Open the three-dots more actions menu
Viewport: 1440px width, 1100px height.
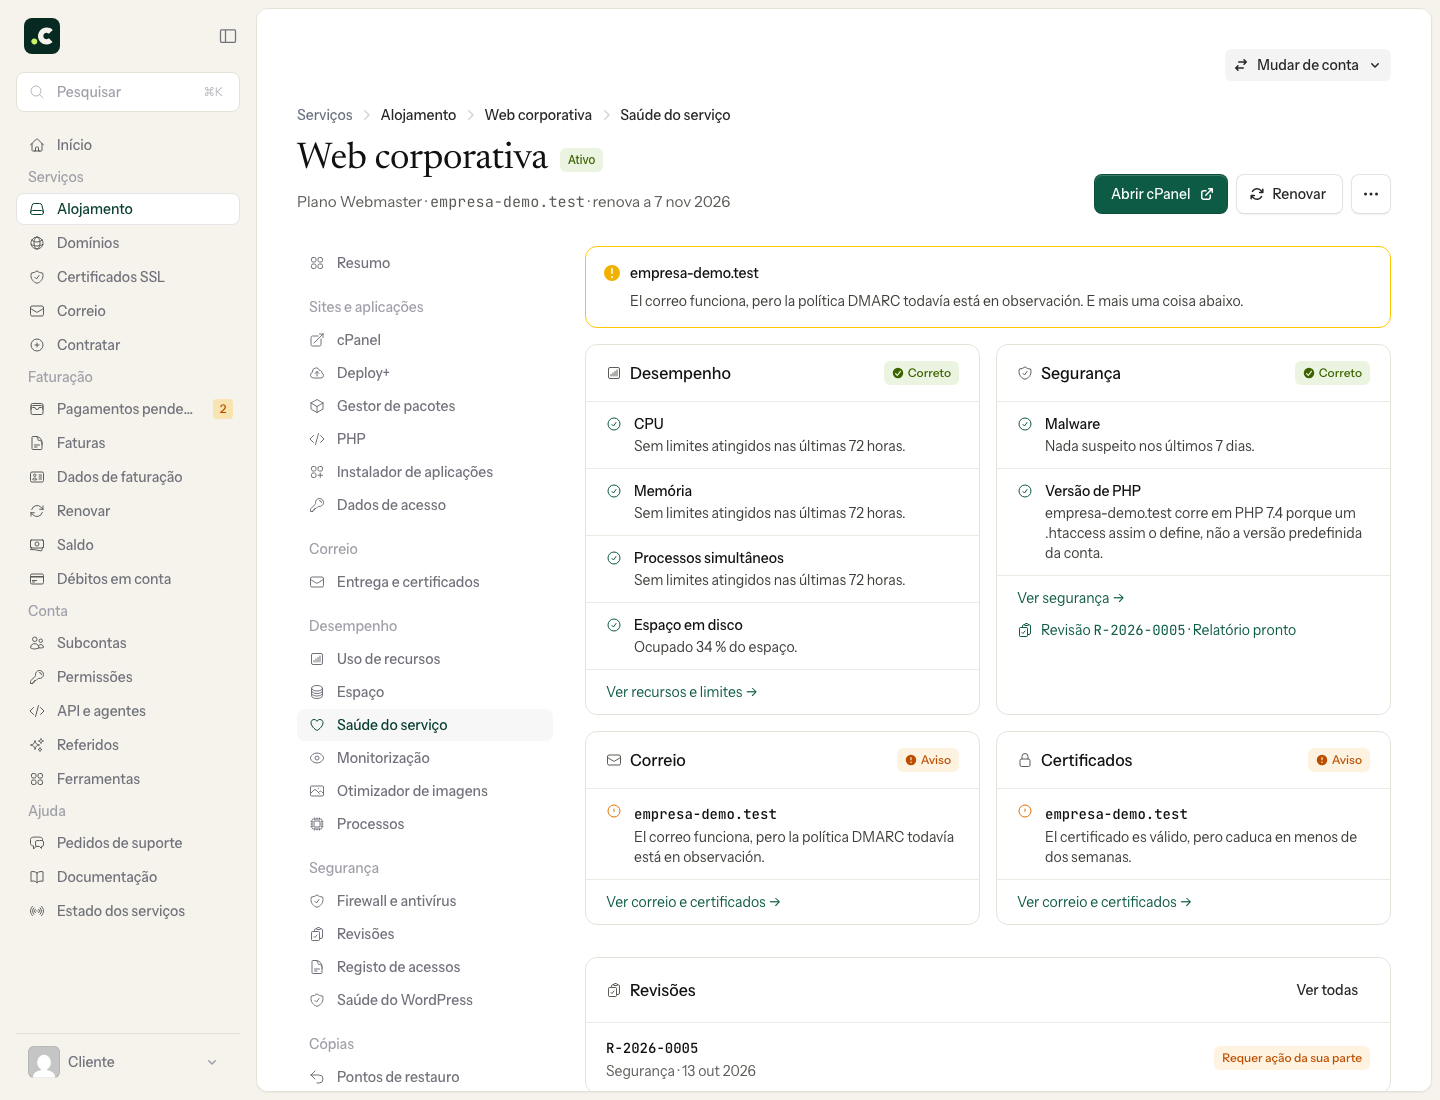1371,194
